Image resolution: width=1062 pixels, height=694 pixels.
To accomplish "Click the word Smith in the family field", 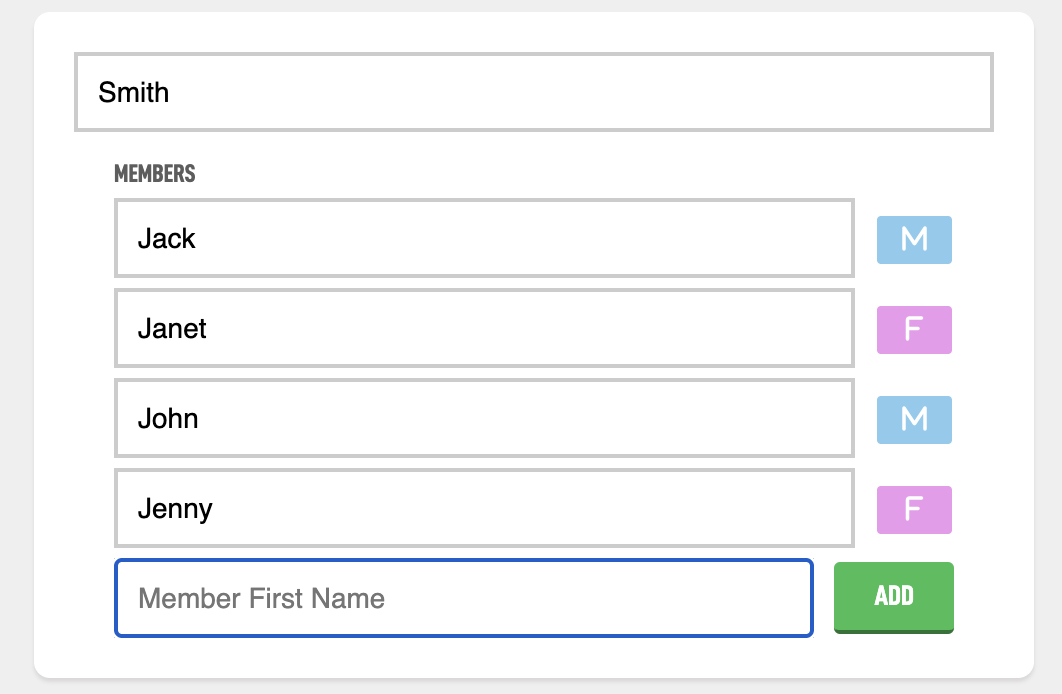I will pyautogui.click(x=133, y=93).
